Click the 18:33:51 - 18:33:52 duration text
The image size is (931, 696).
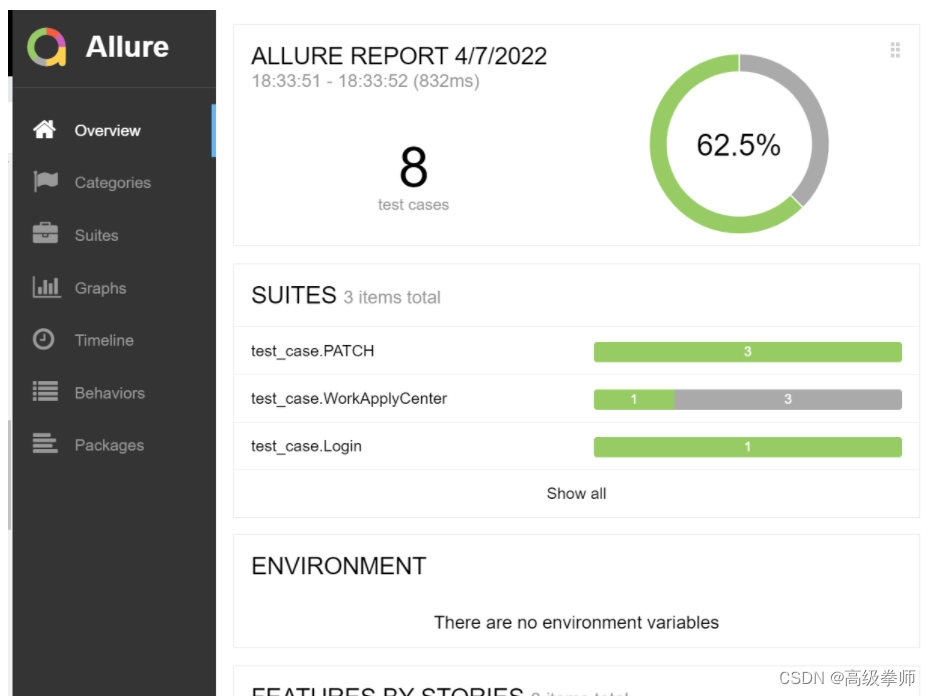[365, 81]
